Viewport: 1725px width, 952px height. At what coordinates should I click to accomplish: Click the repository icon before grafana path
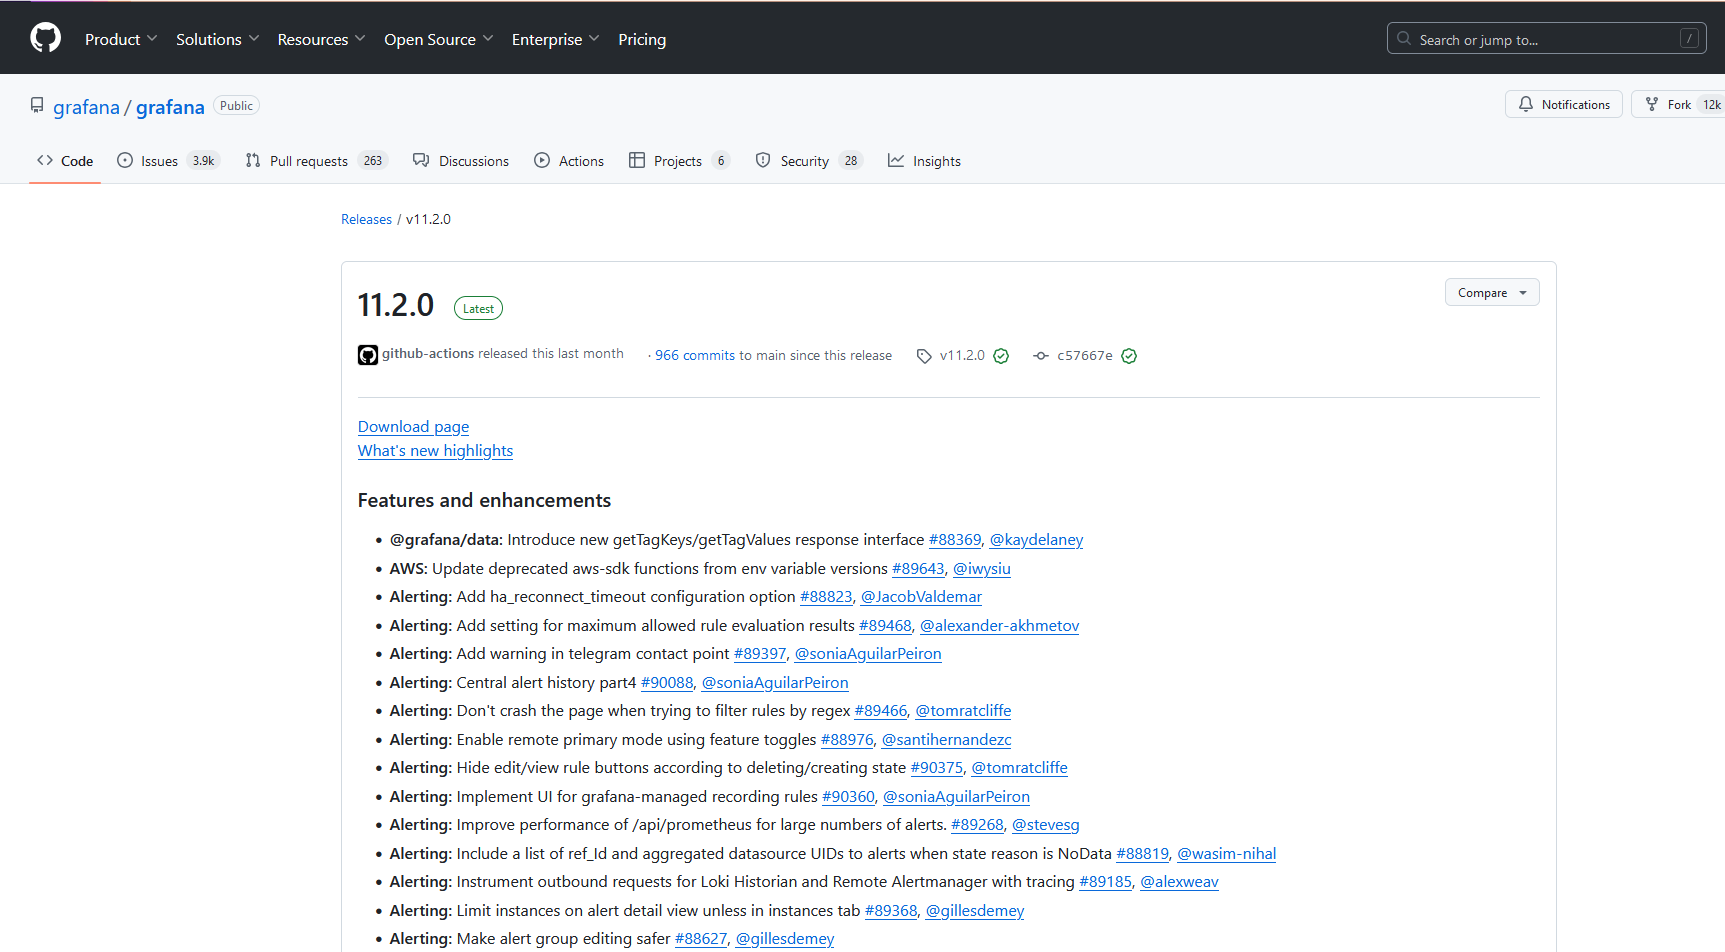[x=37, y=105]
